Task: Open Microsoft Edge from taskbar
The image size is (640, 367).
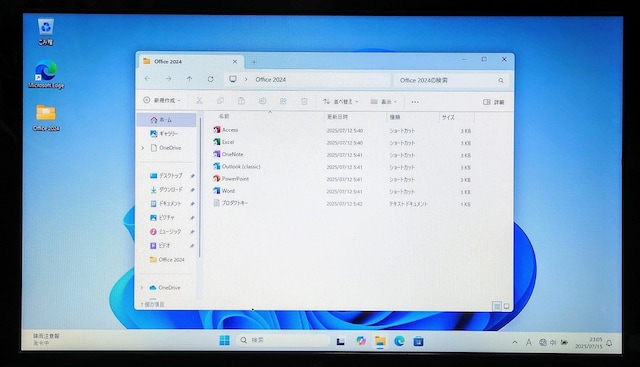Action: [x=400, y=341]
